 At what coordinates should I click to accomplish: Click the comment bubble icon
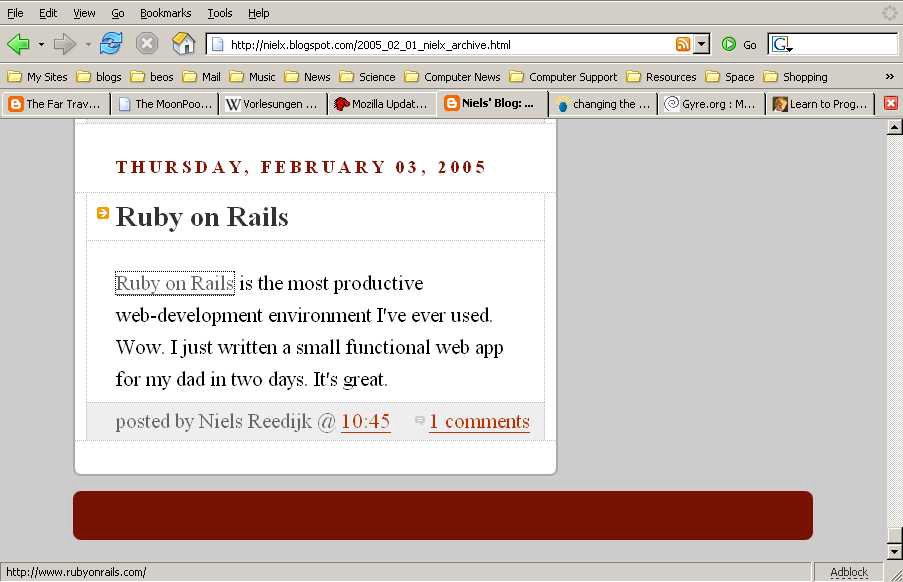point(420,421)
